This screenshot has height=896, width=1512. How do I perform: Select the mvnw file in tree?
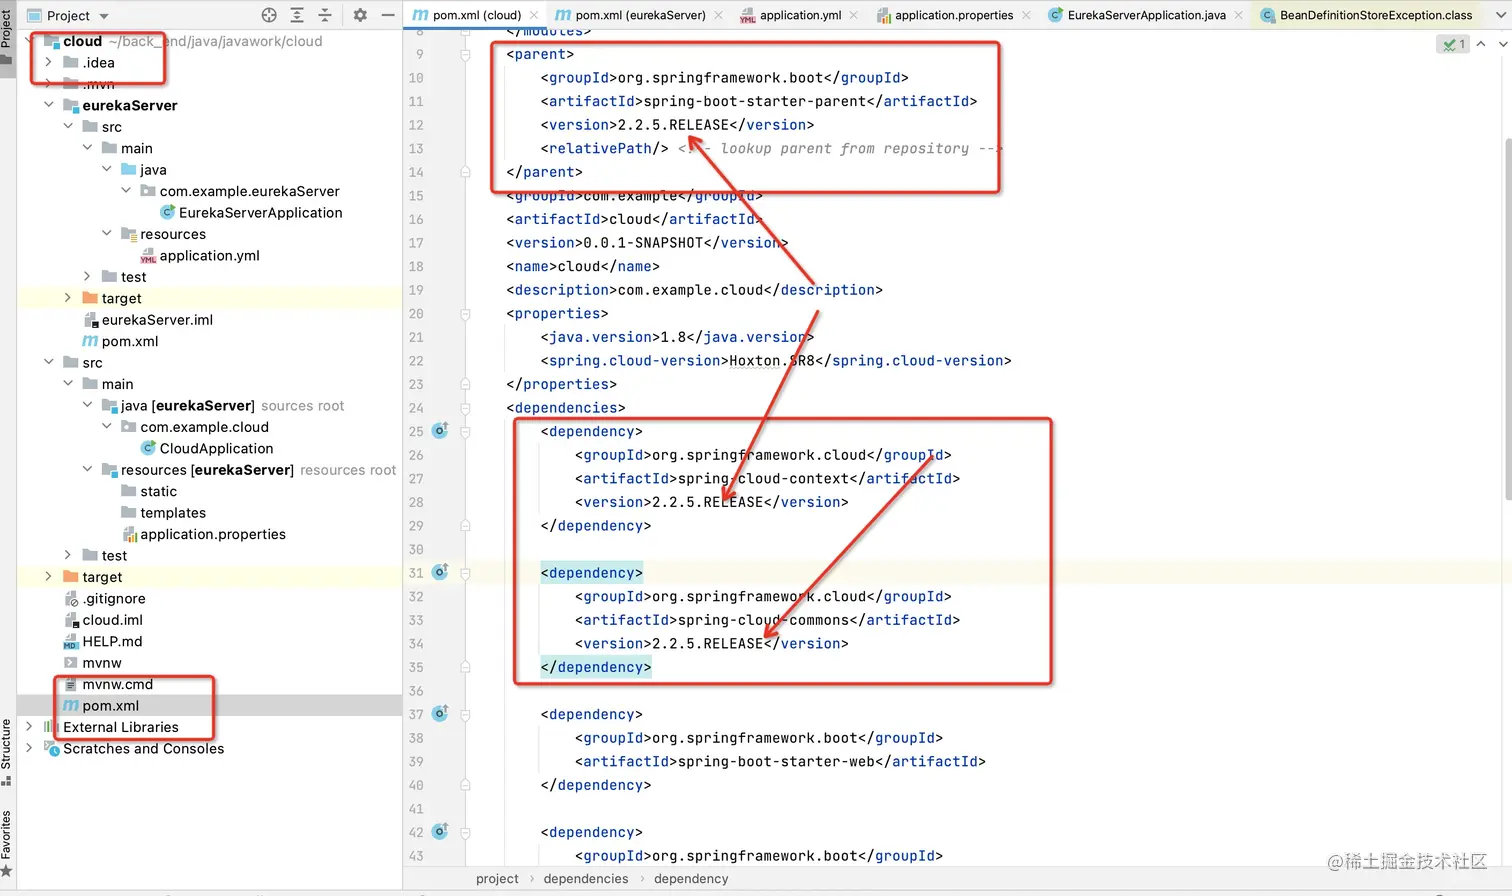point(92,662)
